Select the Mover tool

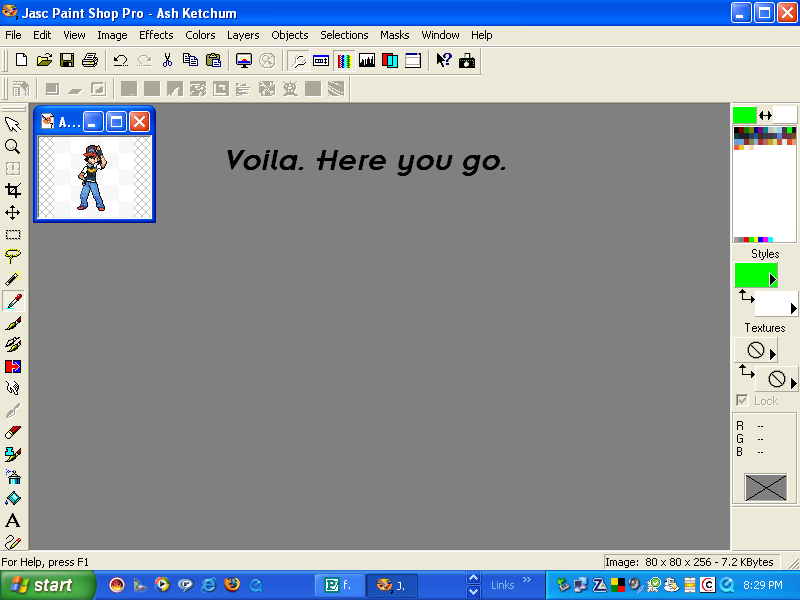pos(13,212)
